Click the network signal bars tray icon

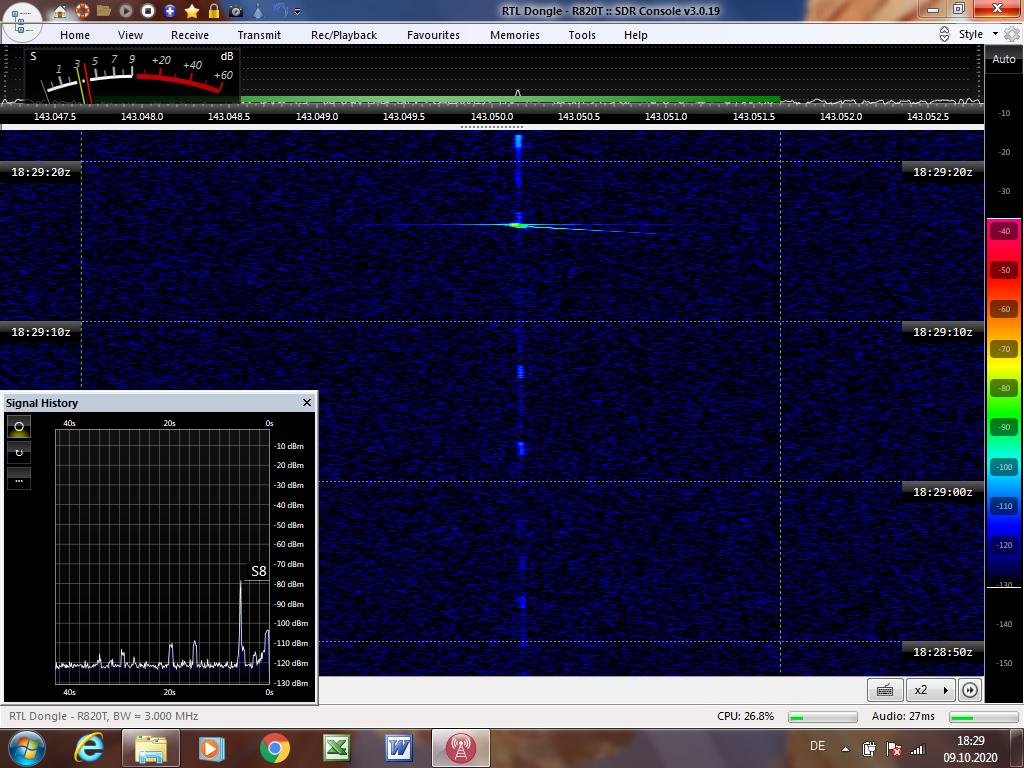[x=918, y=749]
